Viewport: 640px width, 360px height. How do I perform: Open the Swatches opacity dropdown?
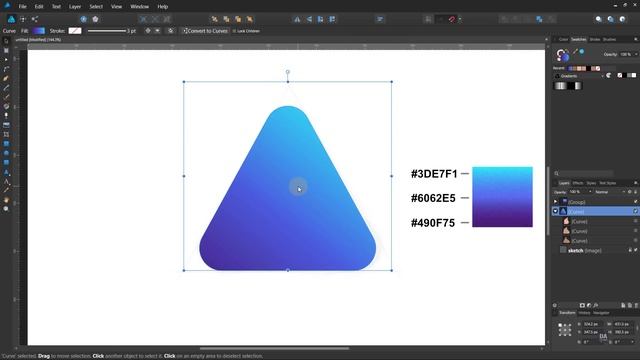[x=636, y=54]
